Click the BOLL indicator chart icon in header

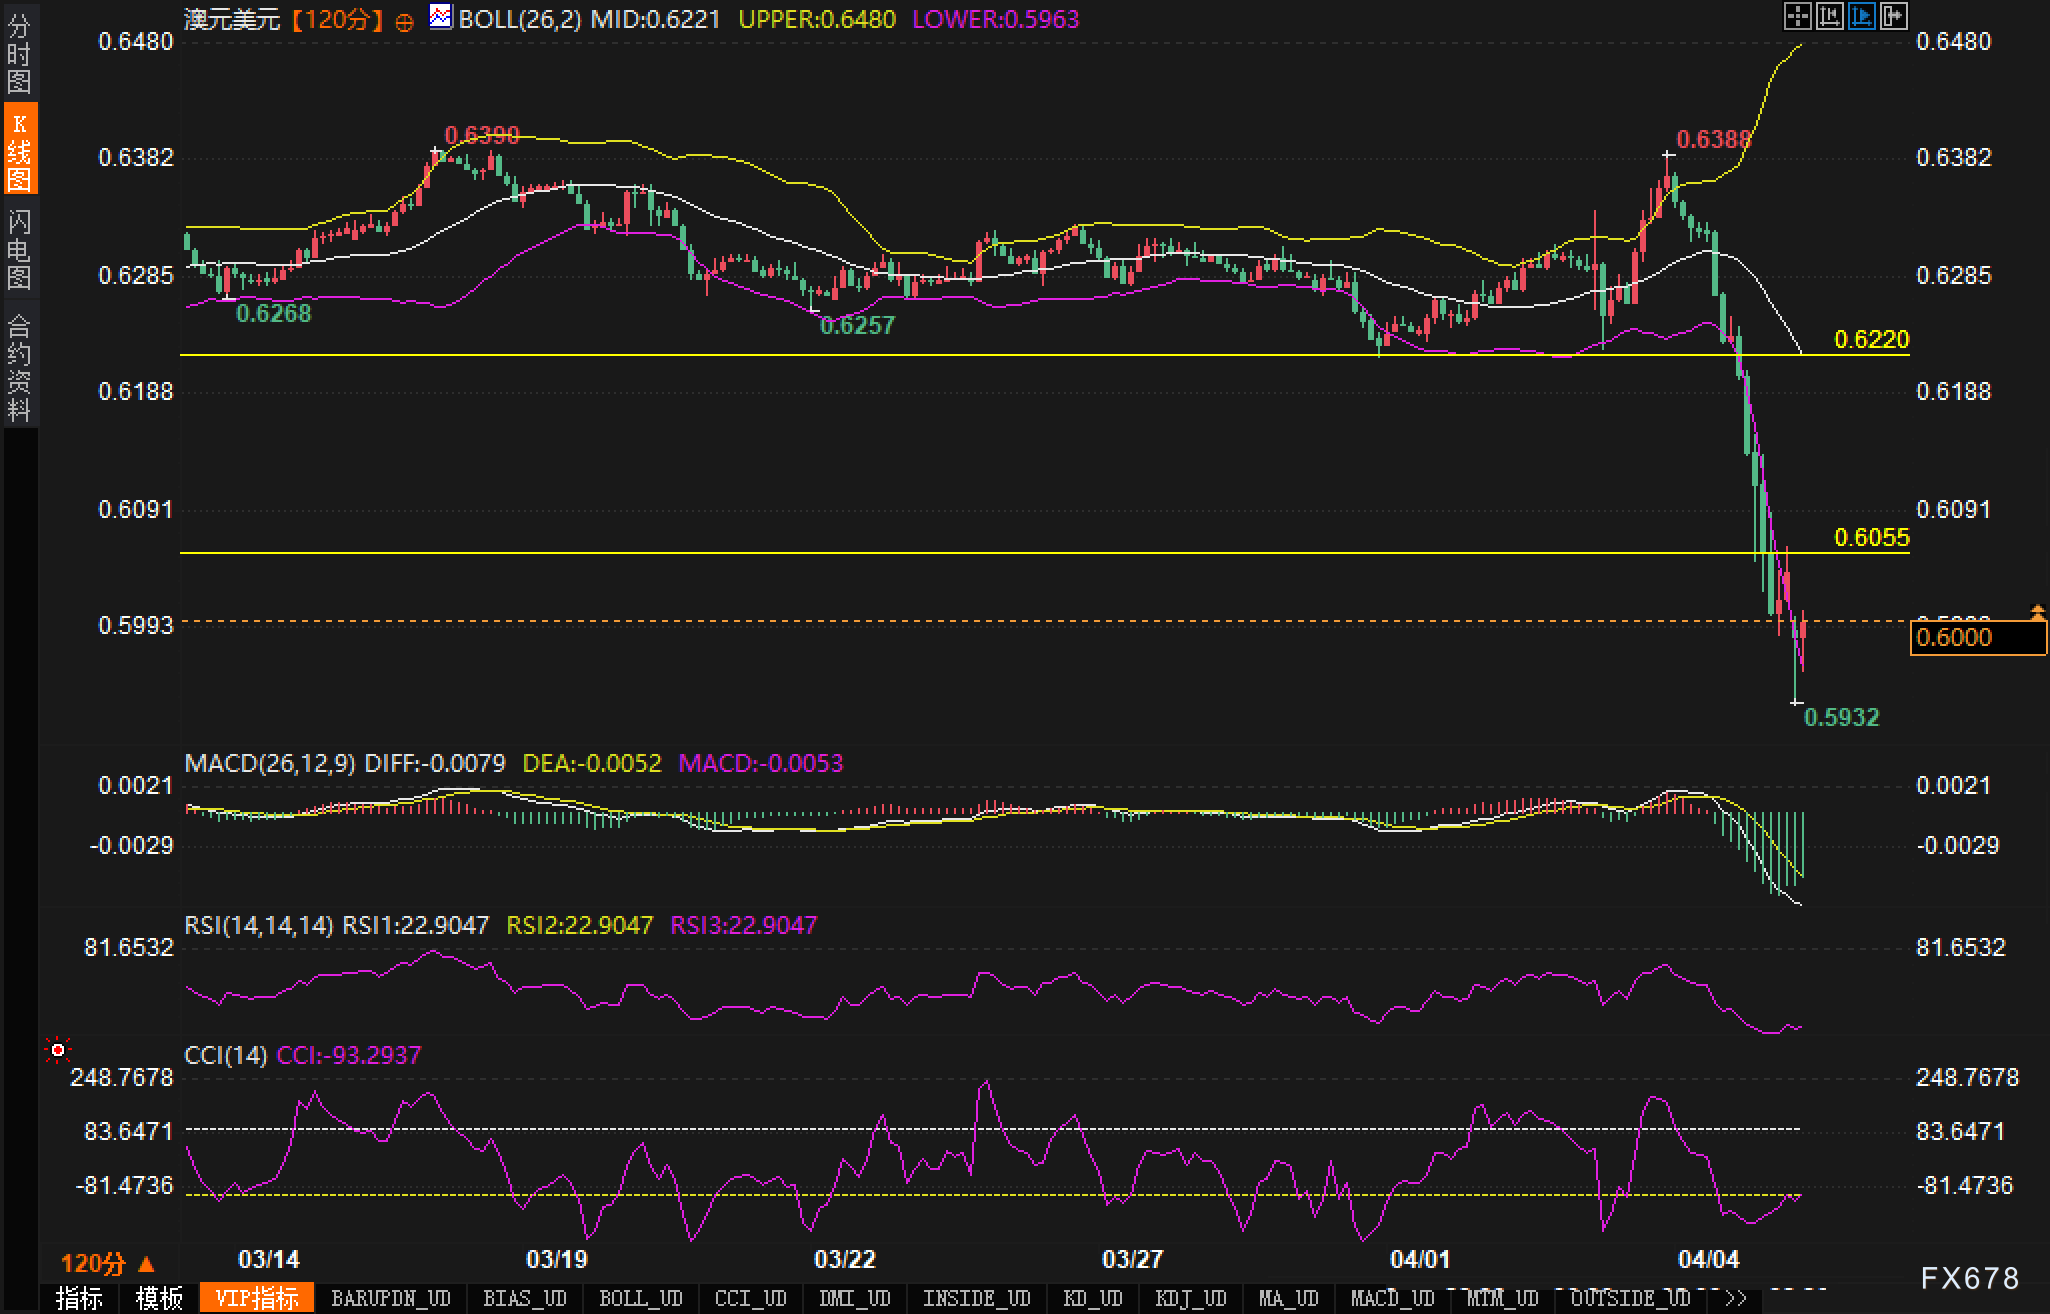pos(440,17)
